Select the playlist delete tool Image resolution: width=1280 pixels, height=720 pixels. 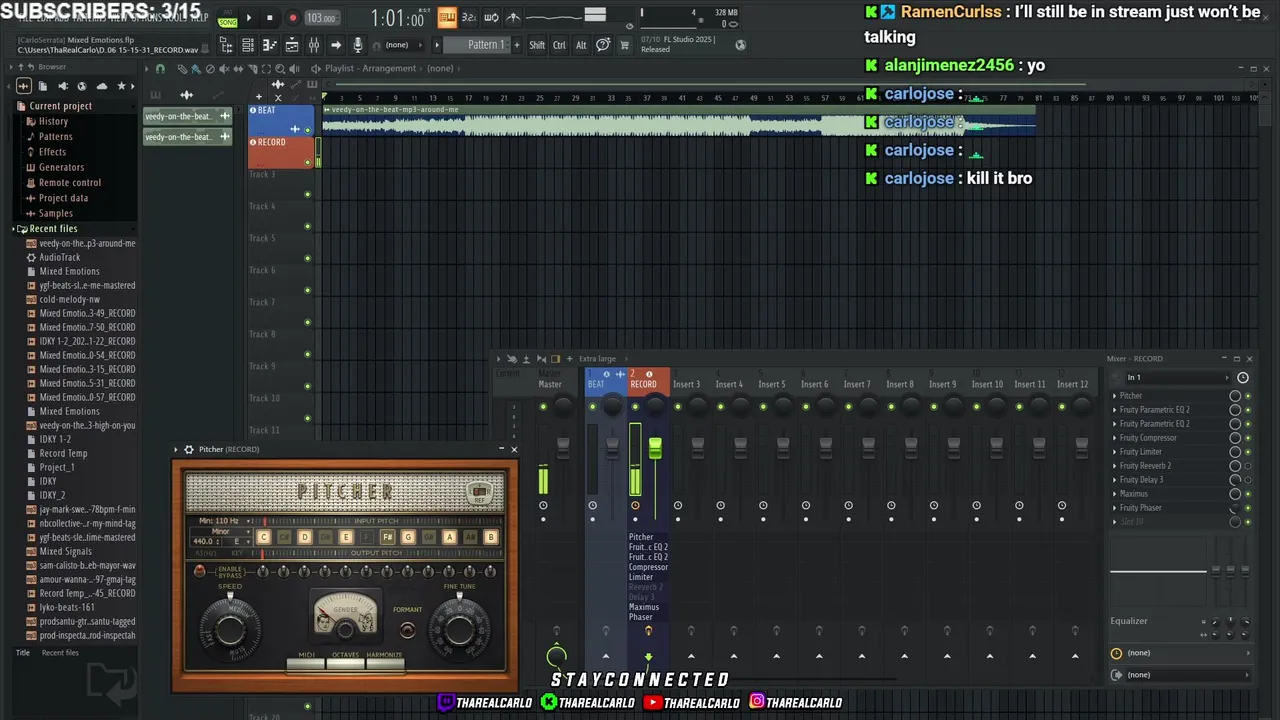[x=209, y=68]
